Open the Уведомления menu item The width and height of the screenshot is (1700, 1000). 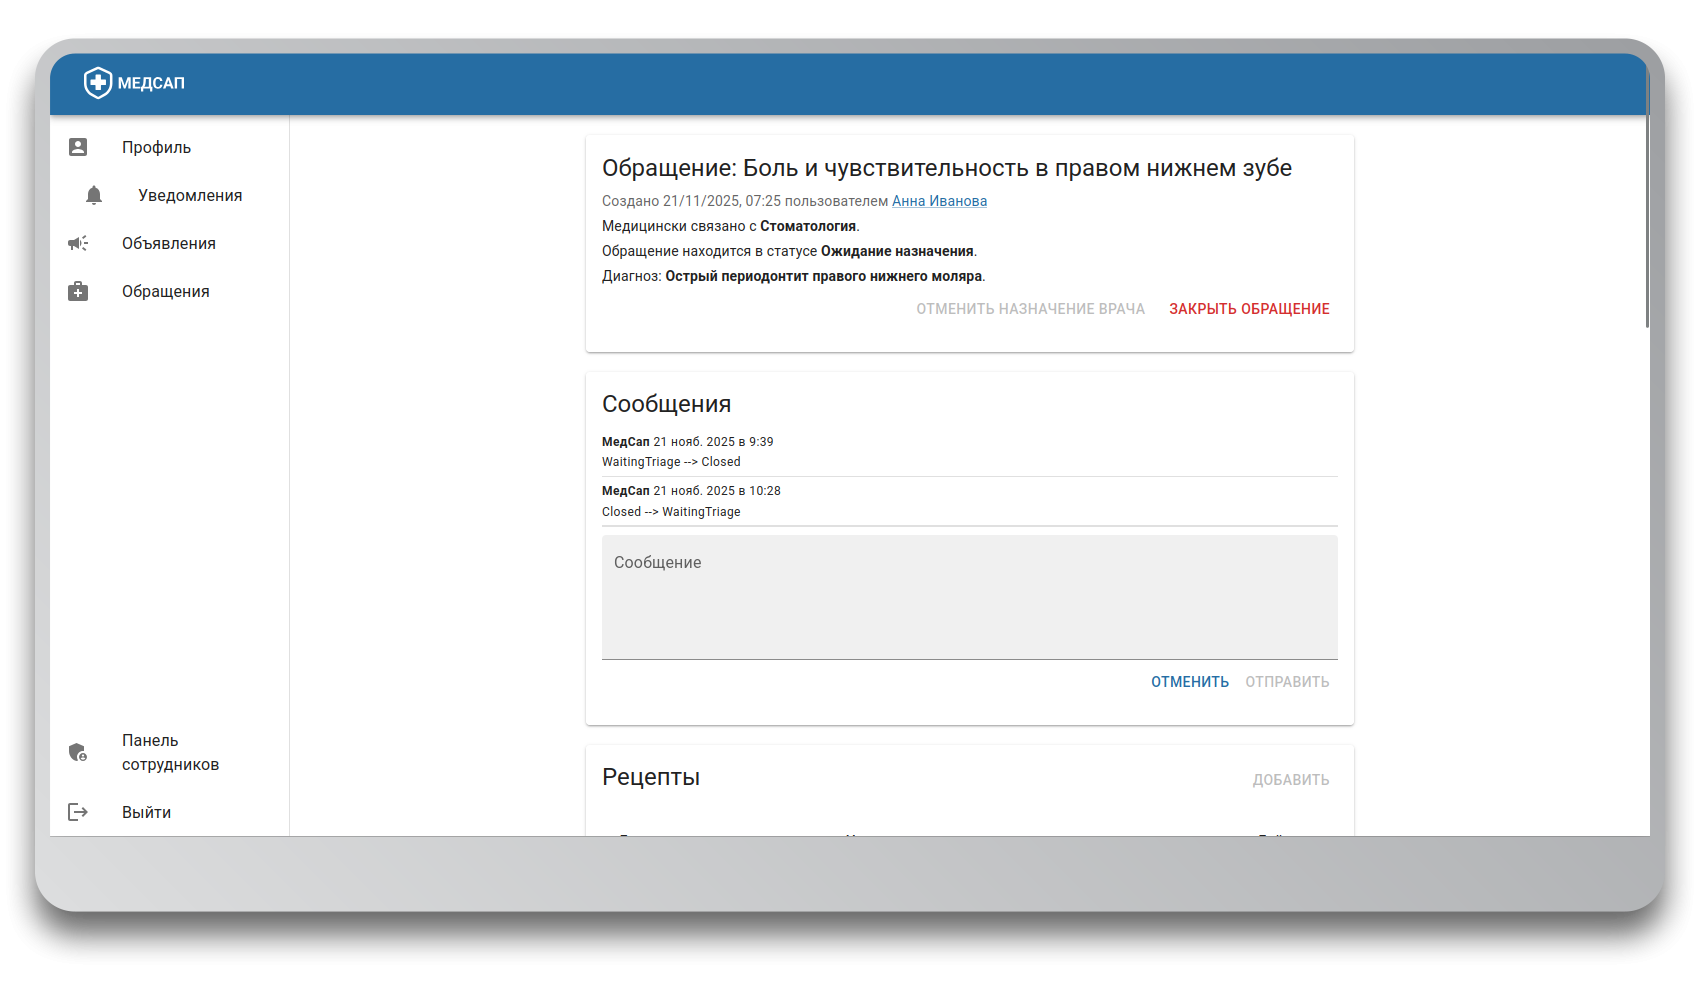pyautogui.click(x=190, y=195)
